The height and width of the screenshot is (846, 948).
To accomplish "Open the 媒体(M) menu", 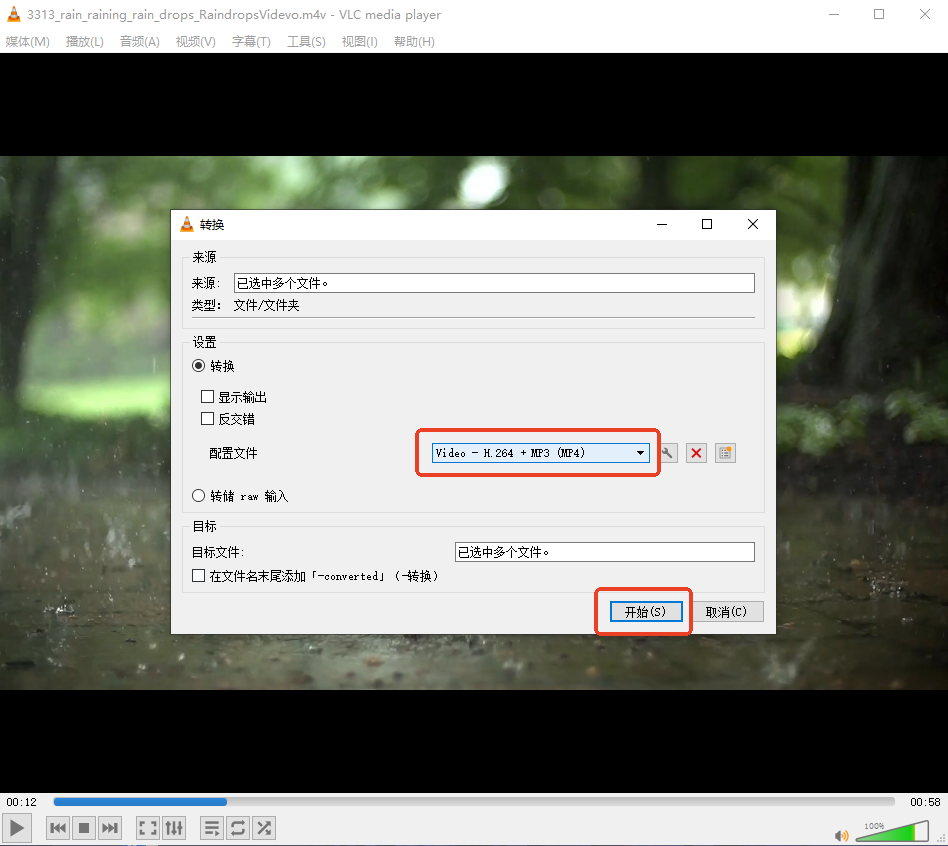I will (x=27, y=41).
